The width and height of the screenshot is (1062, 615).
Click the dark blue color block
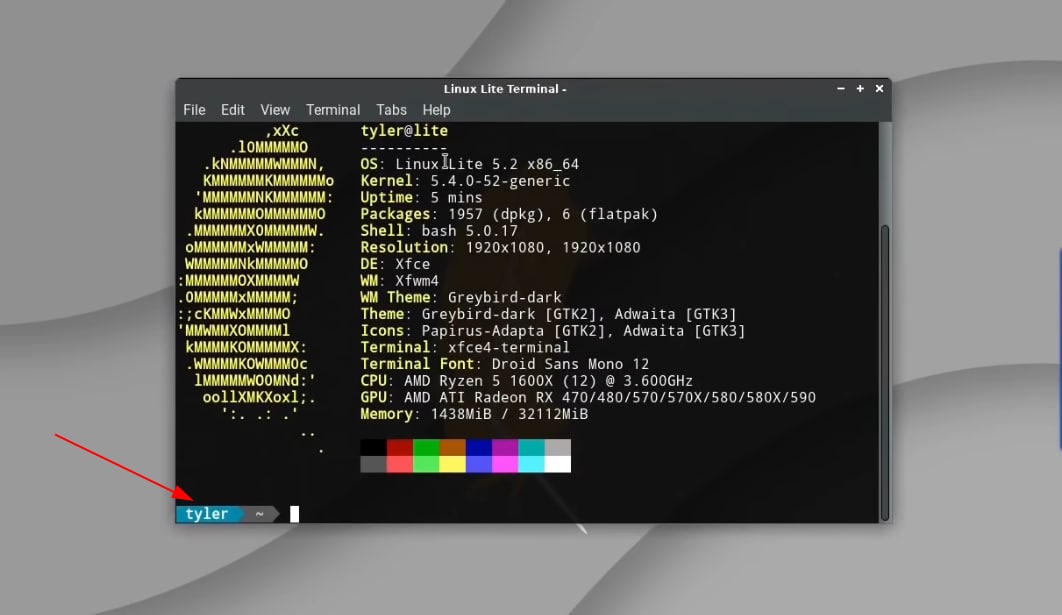[479, 447]
